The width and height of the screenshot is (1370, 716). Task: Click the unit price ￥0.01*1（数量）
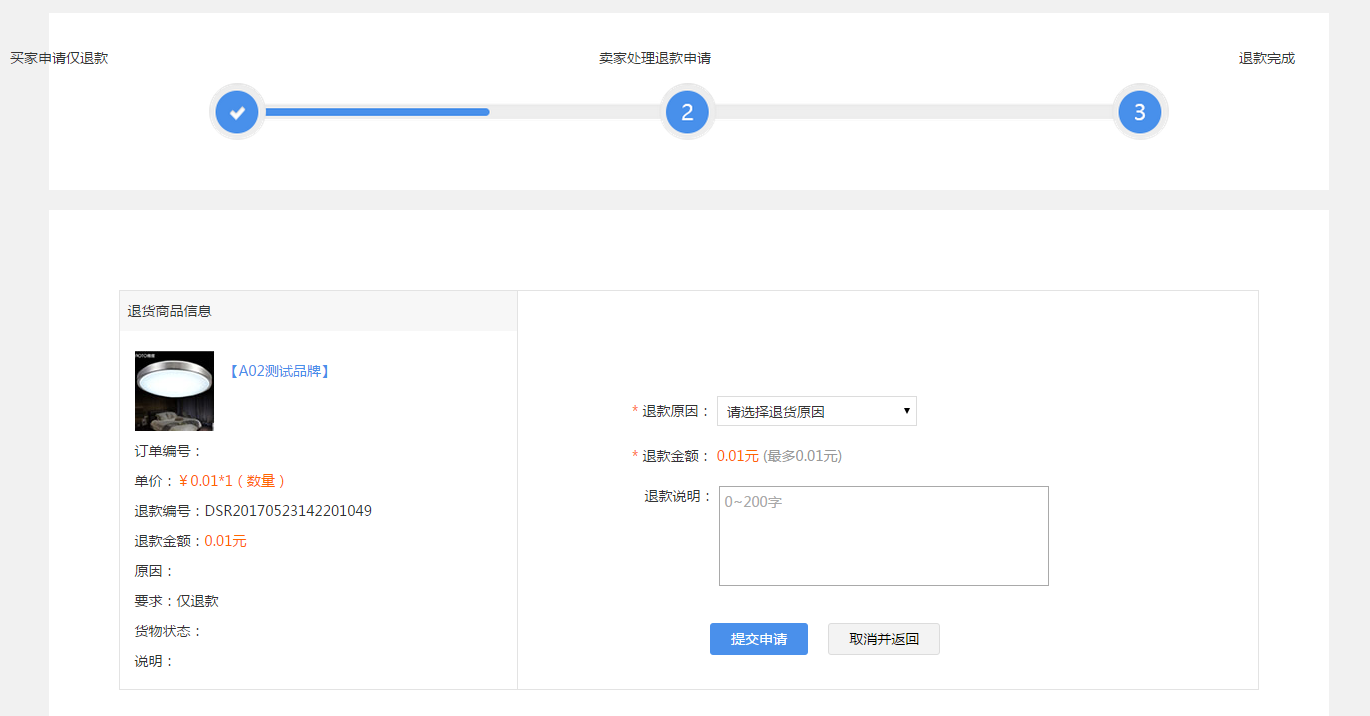point(233,481)
